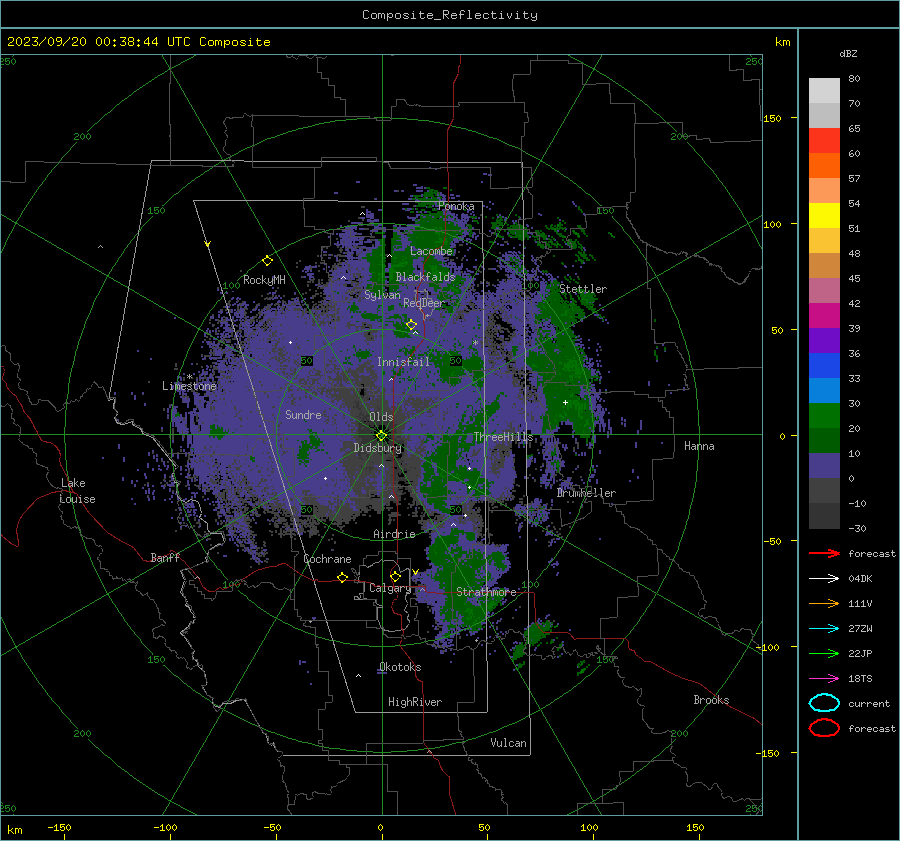Screen dimensions: 900x841
Task: Click the white 04DK arrow icon
Action: (x=824, y=578)
